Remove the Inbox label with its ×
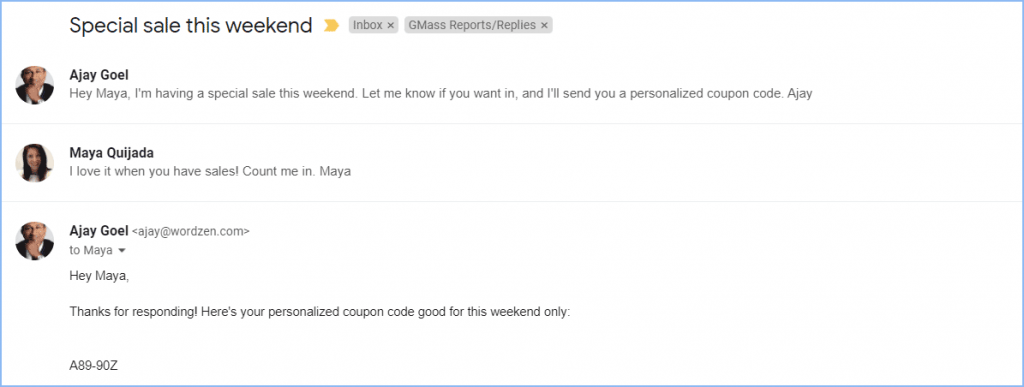1024x387 pixels. pyautogui.click(x=391, y=25)
